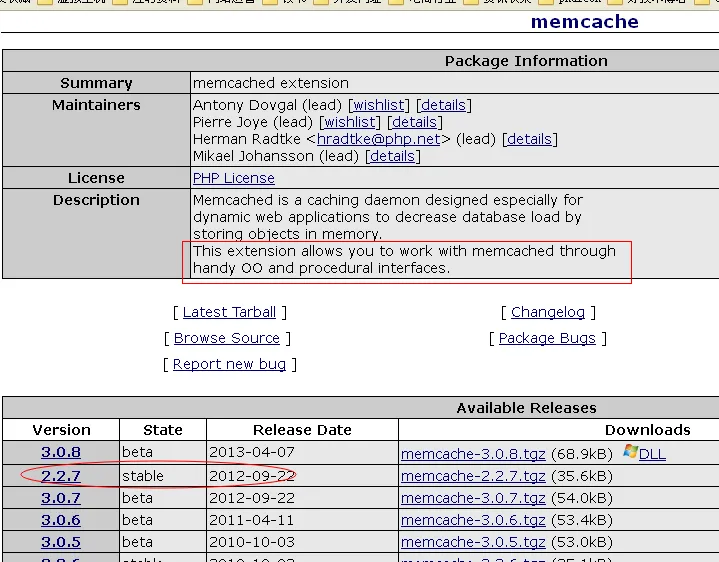Open Antony Dovgal's wishlist link
The image size is (719, 562).
[379, 105]
